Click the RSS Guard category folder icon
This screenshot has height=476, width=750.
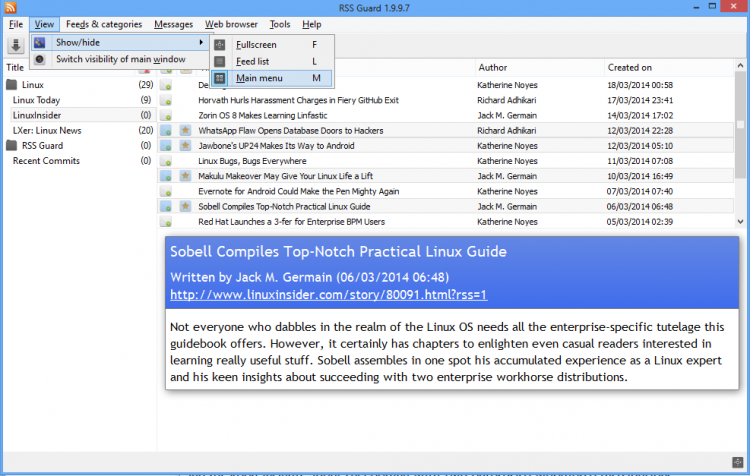[12, 145]
